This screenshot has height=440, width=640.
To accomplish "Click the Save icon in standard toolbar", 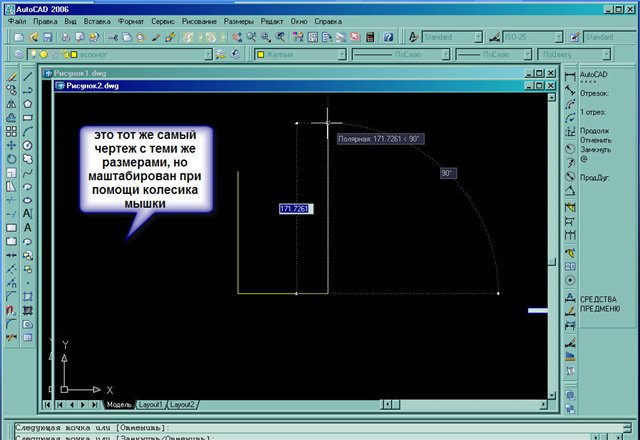I will coord(50,37).
